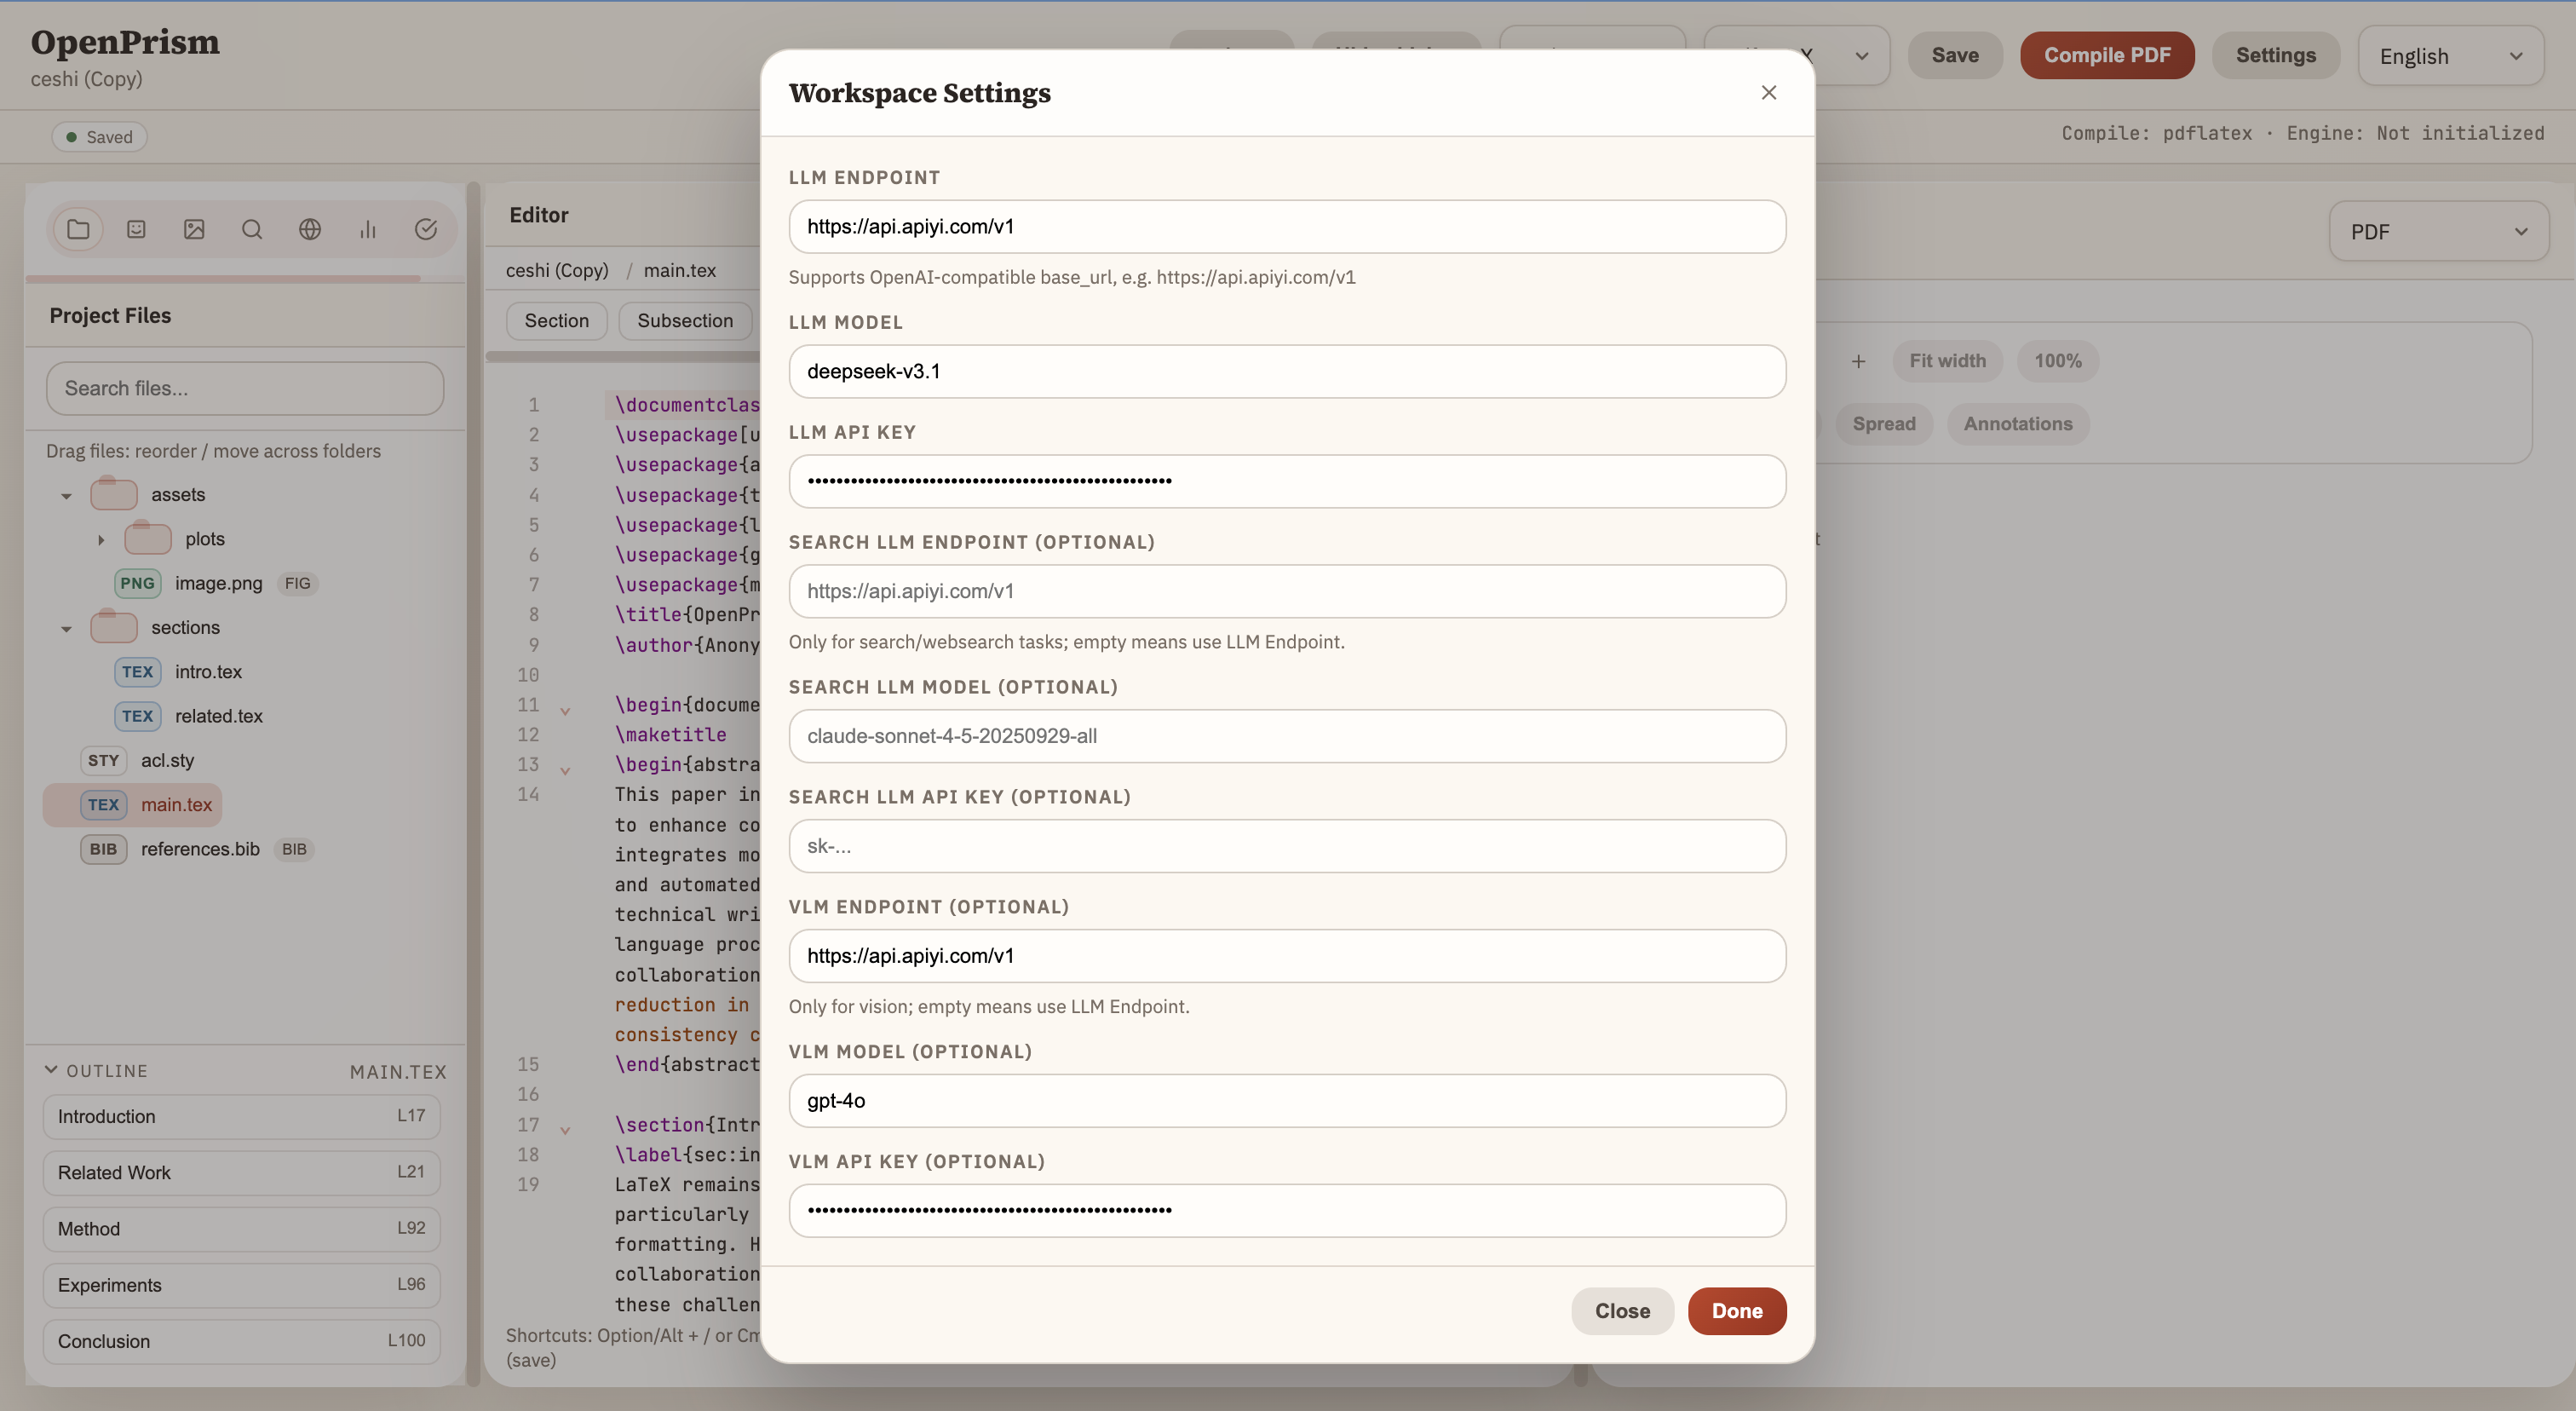Screen dimensions: 2576x1411
Task: Click the Spread view button
Action: click(1884, 424)
